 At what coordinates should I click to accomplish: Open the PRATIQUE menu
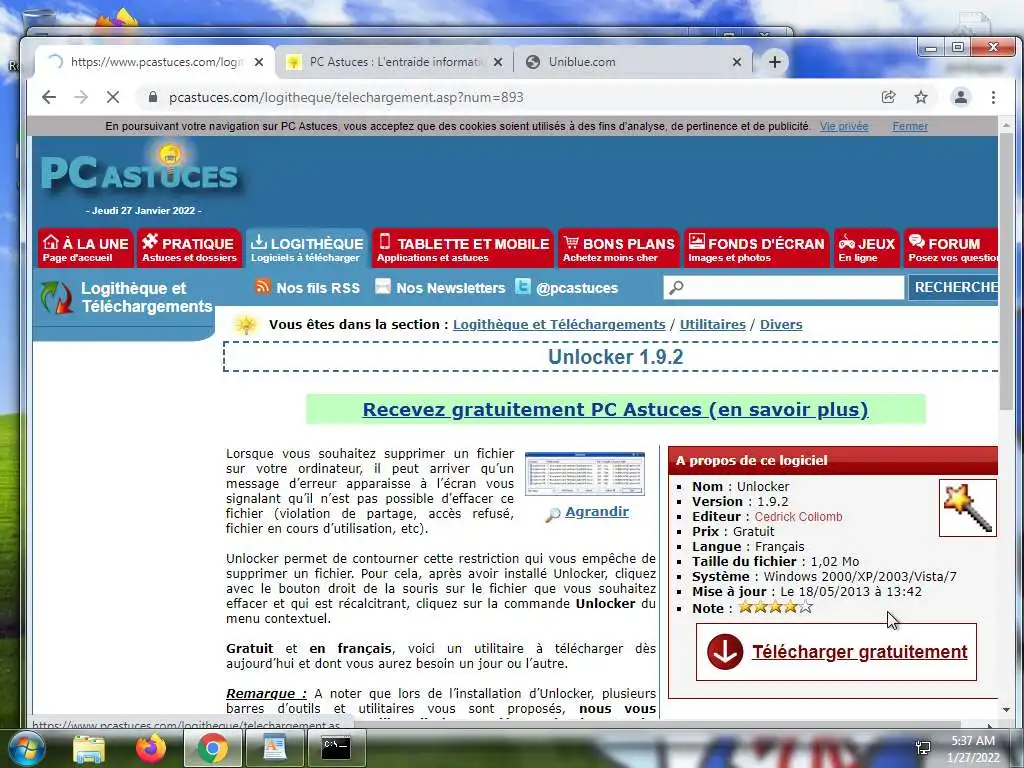pos(189,248)
